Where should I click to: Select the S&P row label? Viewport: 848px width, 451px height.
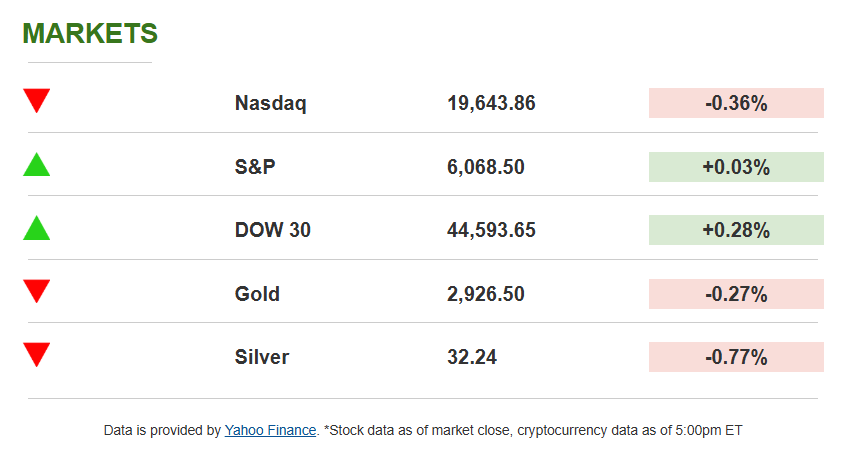click(x=255, y=167)
